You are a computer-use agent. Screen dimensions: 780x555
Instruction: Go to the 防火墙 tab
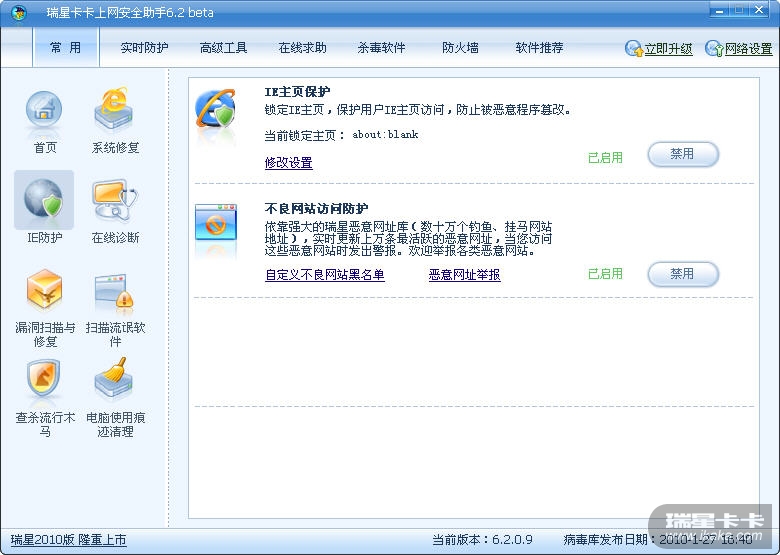point(461,48)
